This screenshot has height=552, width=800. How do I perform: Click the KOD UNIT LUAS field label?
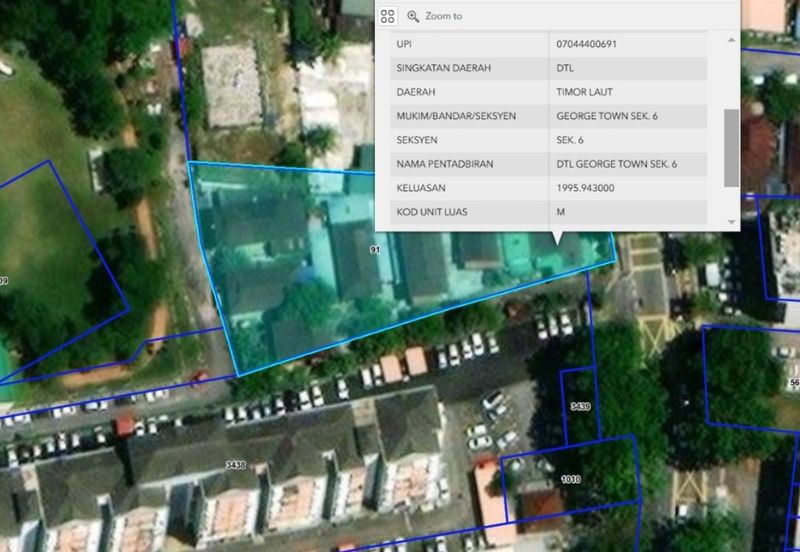(x=432, y=212)
